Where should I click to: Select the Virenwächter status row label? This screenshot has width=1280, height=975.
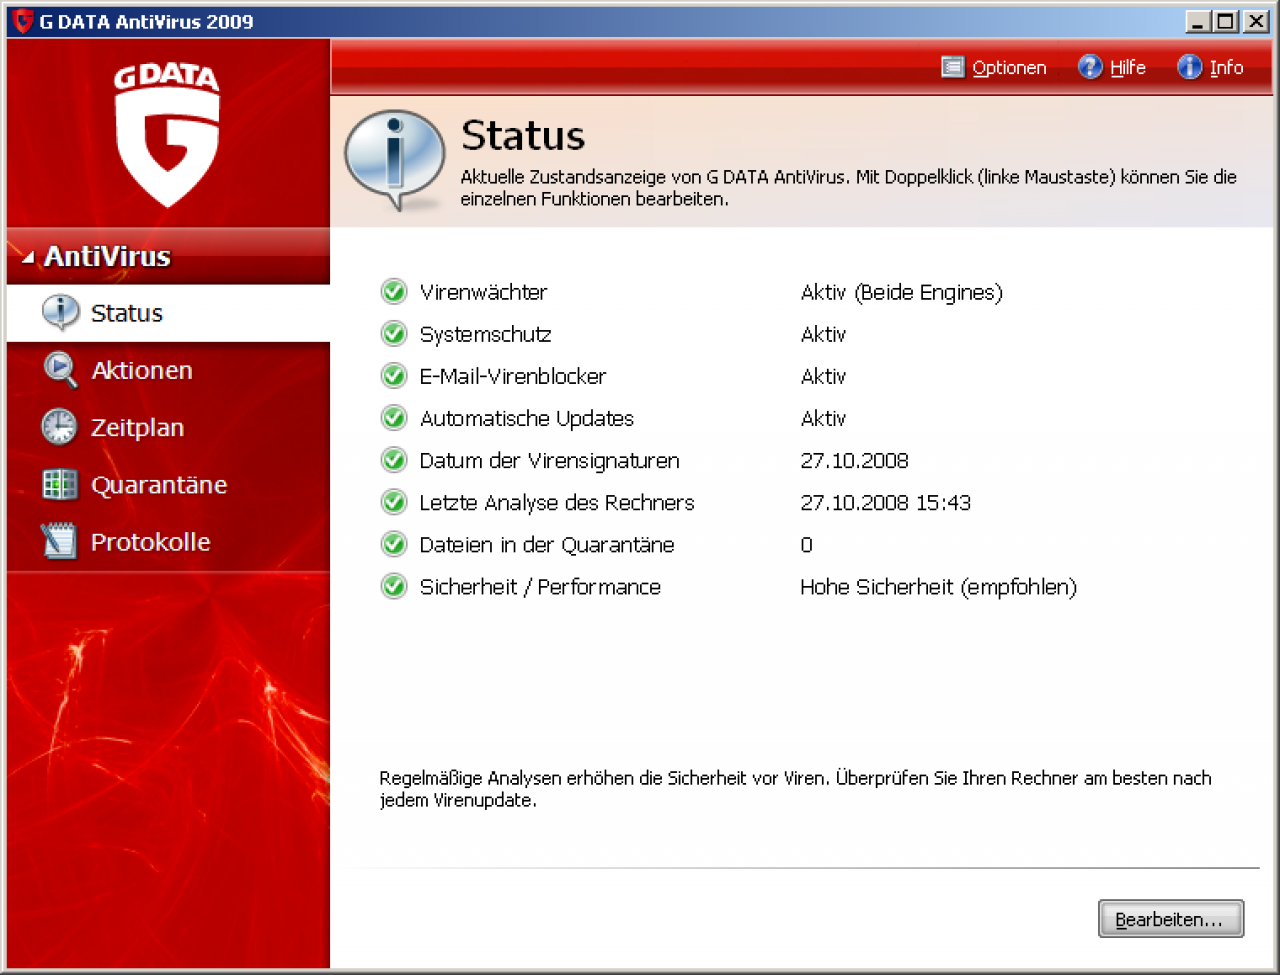pyautogui.click(x=483, y=292)
